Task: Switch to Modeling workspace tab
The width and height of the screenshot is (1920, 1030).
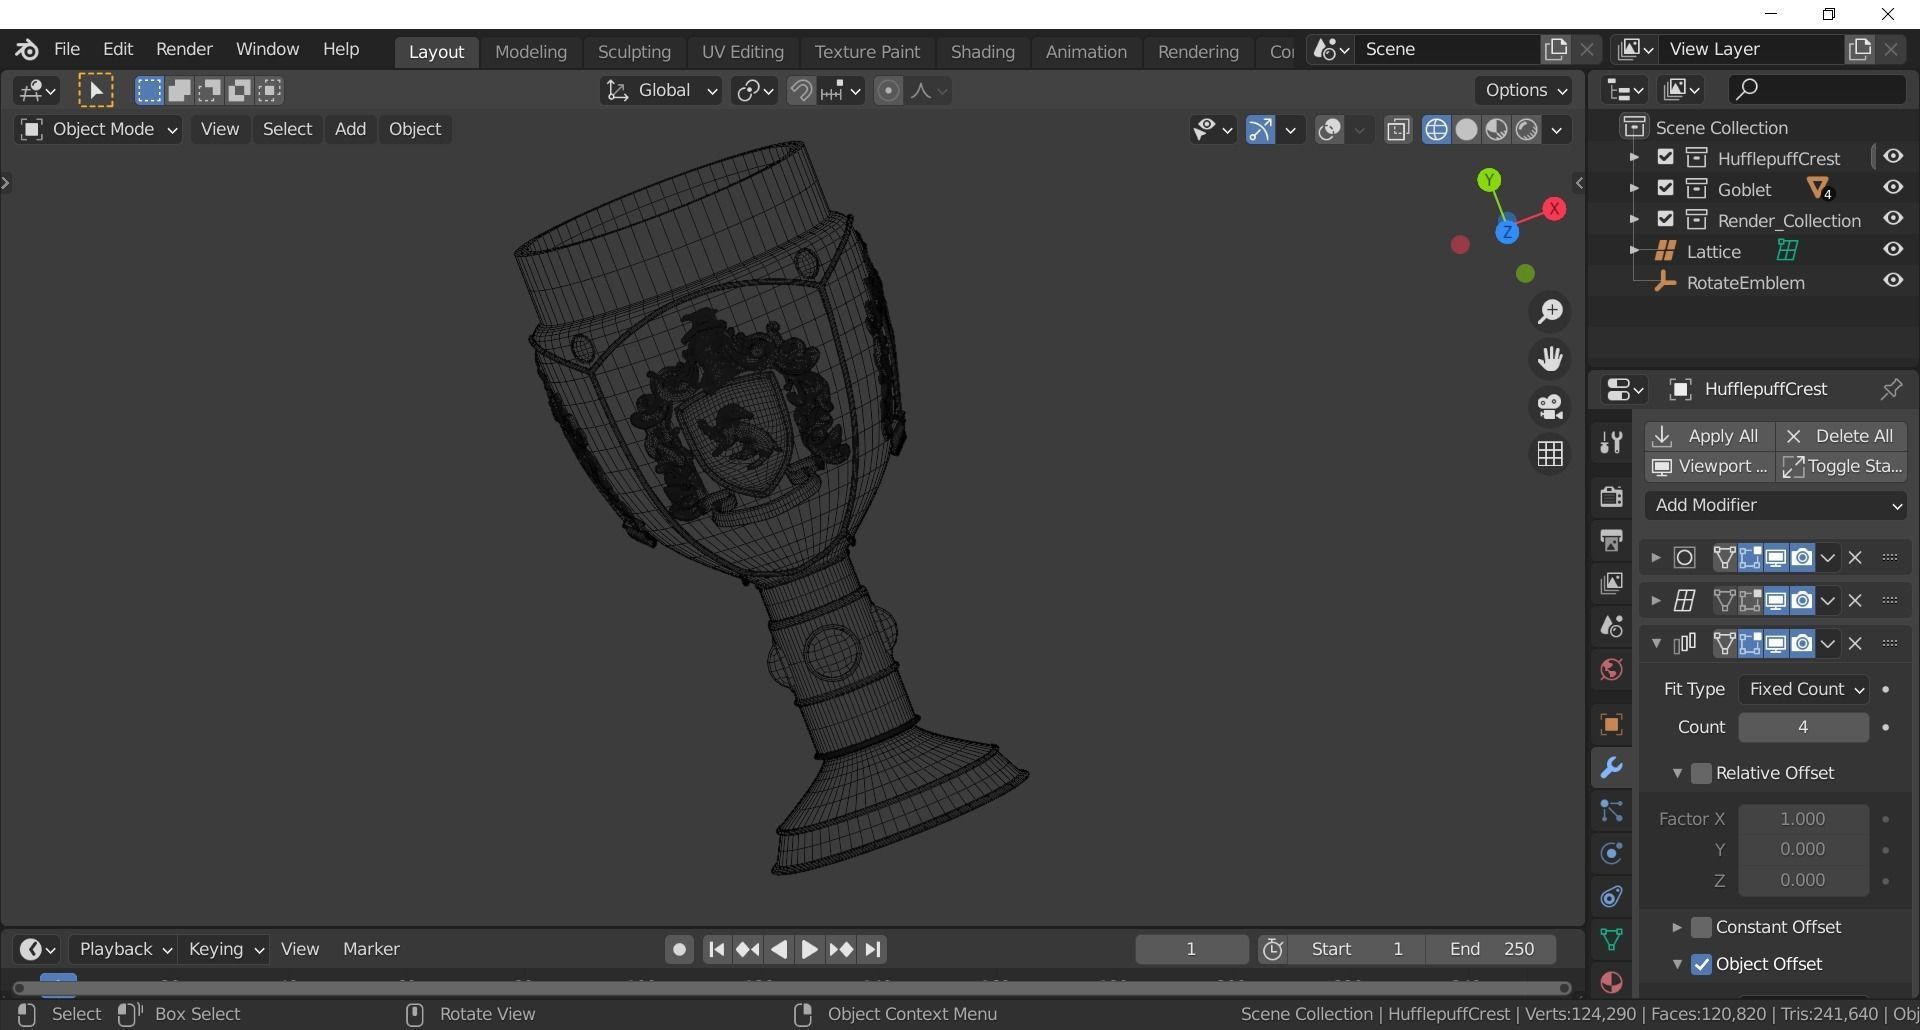Action: coord(530,51)
